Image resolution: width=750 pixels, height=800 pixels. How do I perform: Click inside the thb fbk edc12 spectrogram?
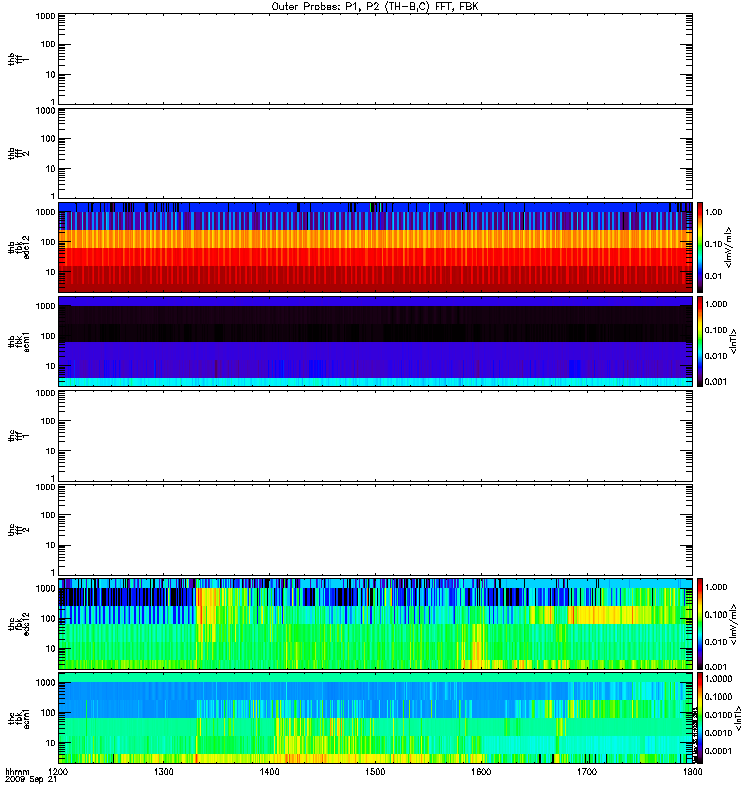tap(375, 247)
